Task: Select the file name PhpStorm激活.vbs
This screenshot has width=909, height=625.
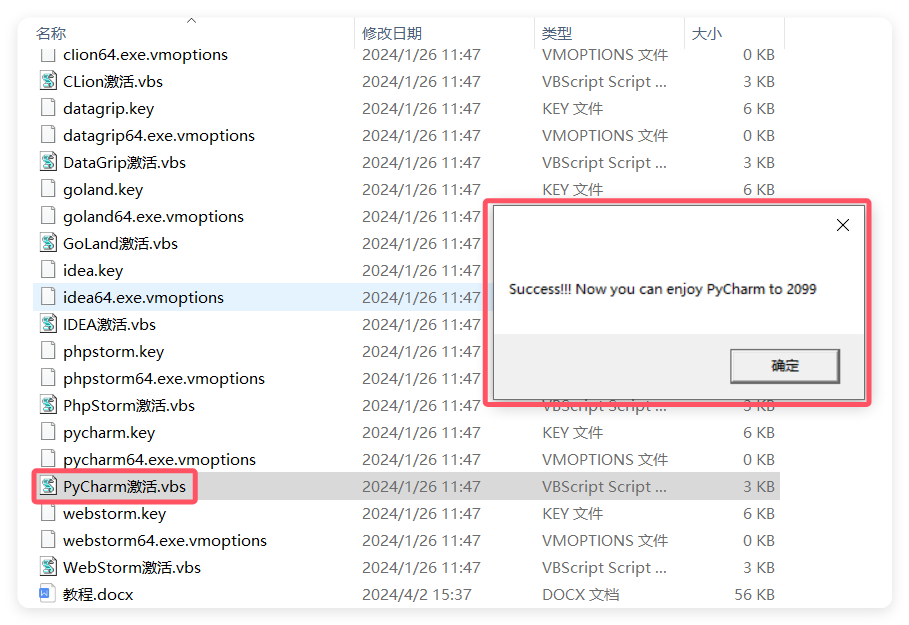Action: (129, 406)
